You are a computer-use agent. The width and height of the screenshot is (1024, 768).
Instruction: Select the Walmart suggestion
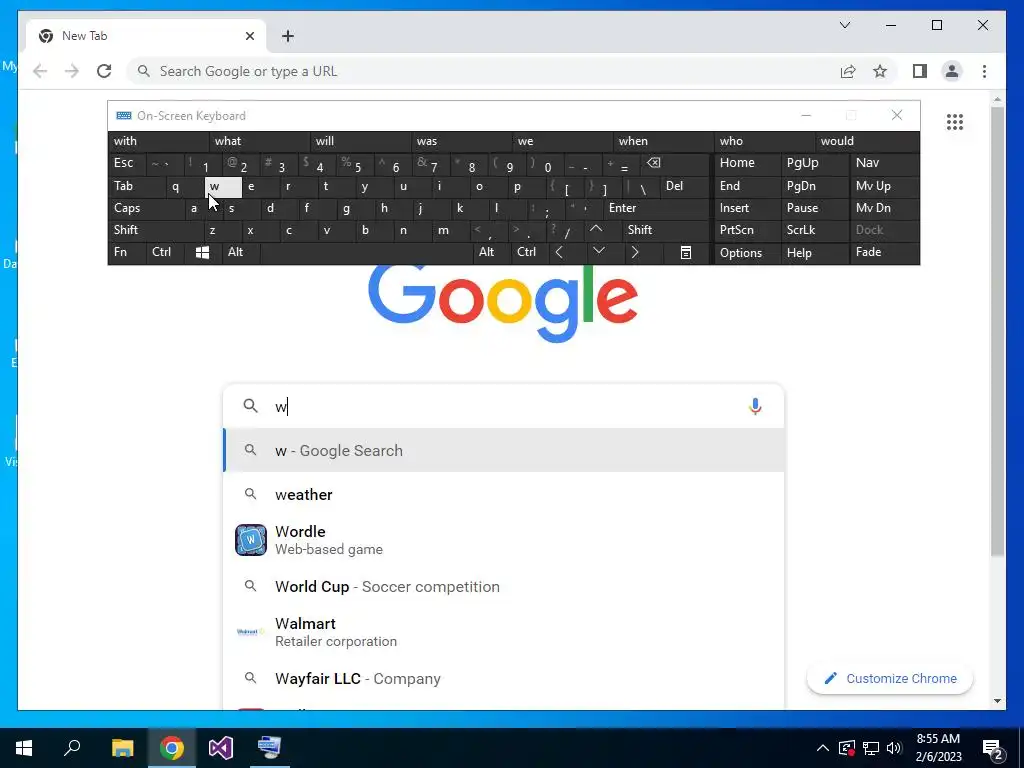[x=504, y=632]
